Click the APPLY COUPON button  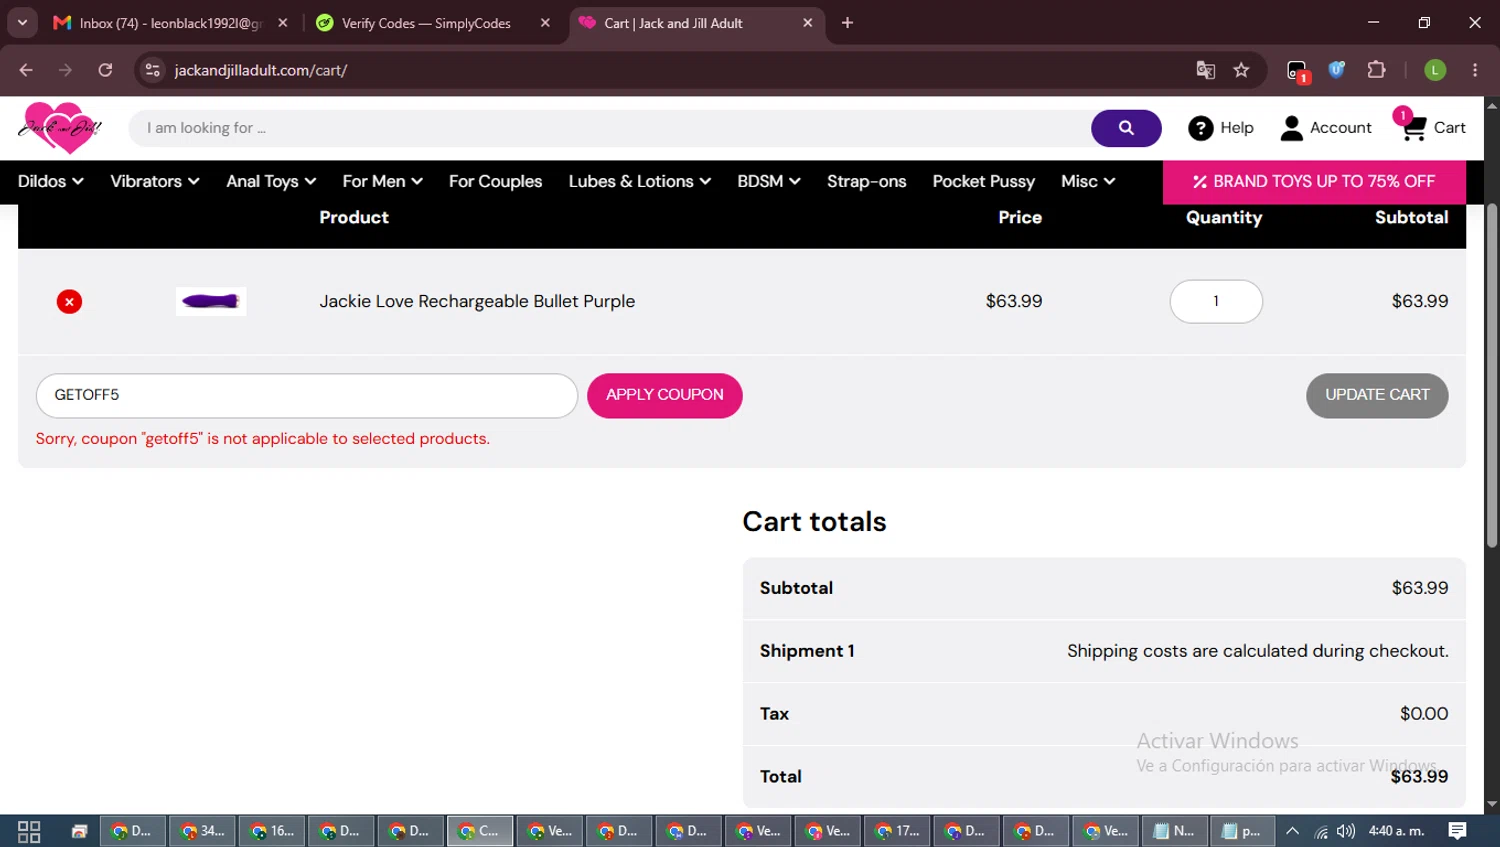pos(664,395)
